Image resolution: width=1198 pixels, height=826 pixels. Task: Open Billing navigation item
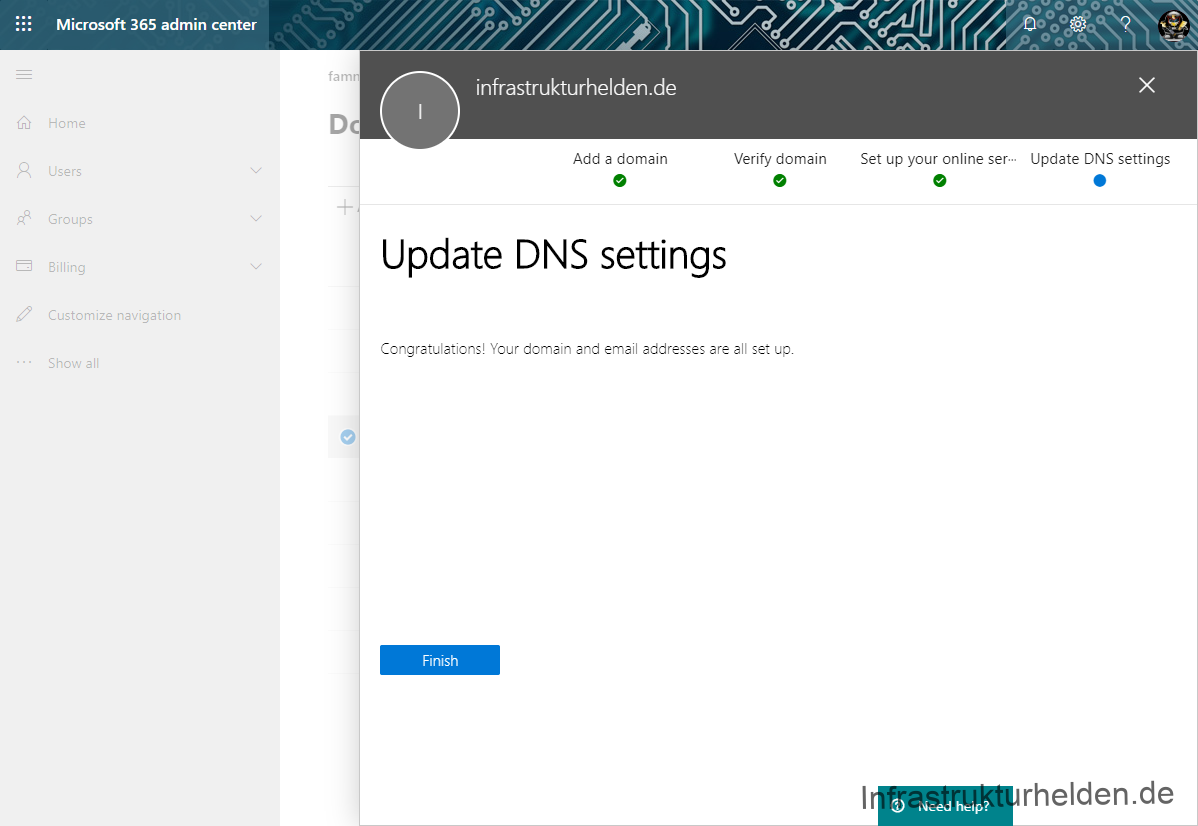[x=66, y=267]
